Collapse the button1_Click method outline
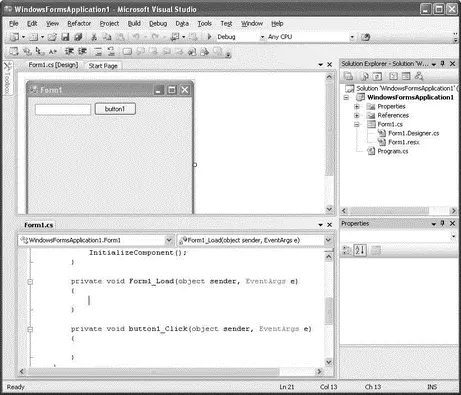The image size is (461, 395). pyautogui.click(x=30, y=329)
